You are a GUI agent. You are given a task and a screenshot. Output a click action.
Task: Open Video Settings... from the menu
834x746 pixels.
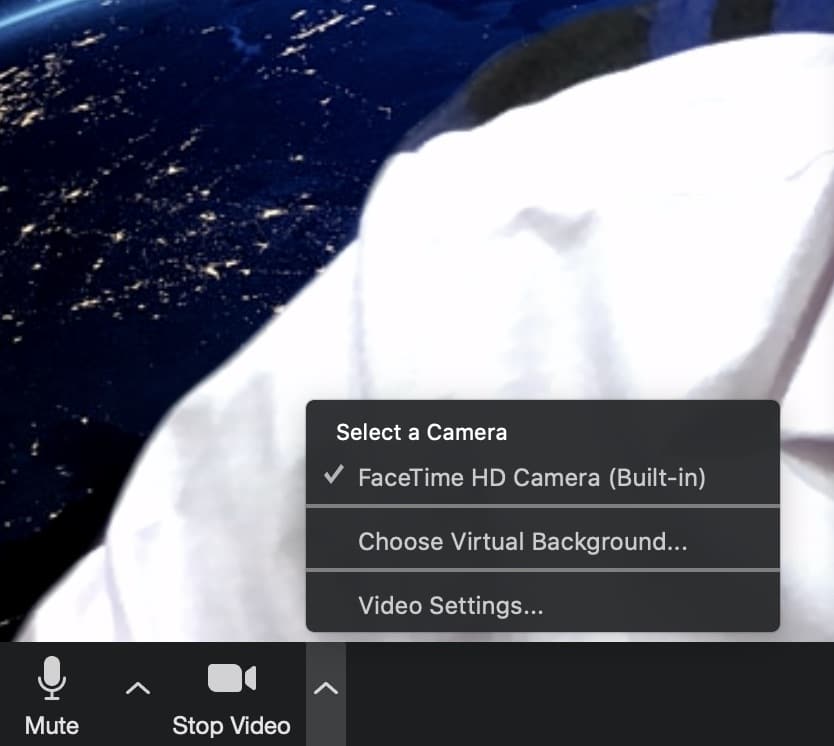pyautogui.click(x=450, y=606)
